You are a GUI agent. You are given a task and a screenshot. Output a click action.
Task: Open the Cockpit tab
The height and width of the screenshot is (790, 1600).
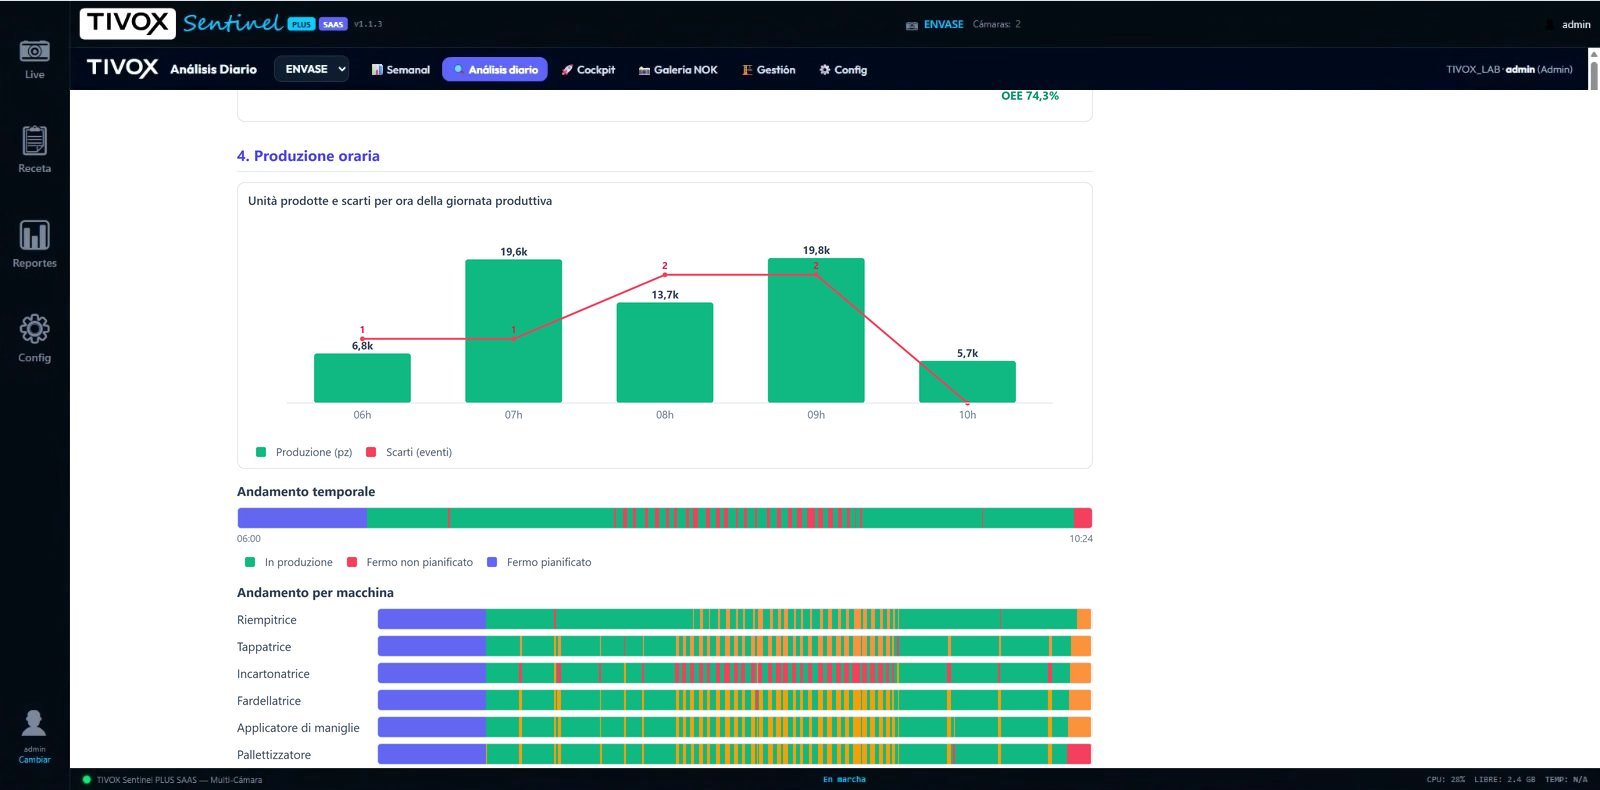pyautogui.click(x=588, y=70)
